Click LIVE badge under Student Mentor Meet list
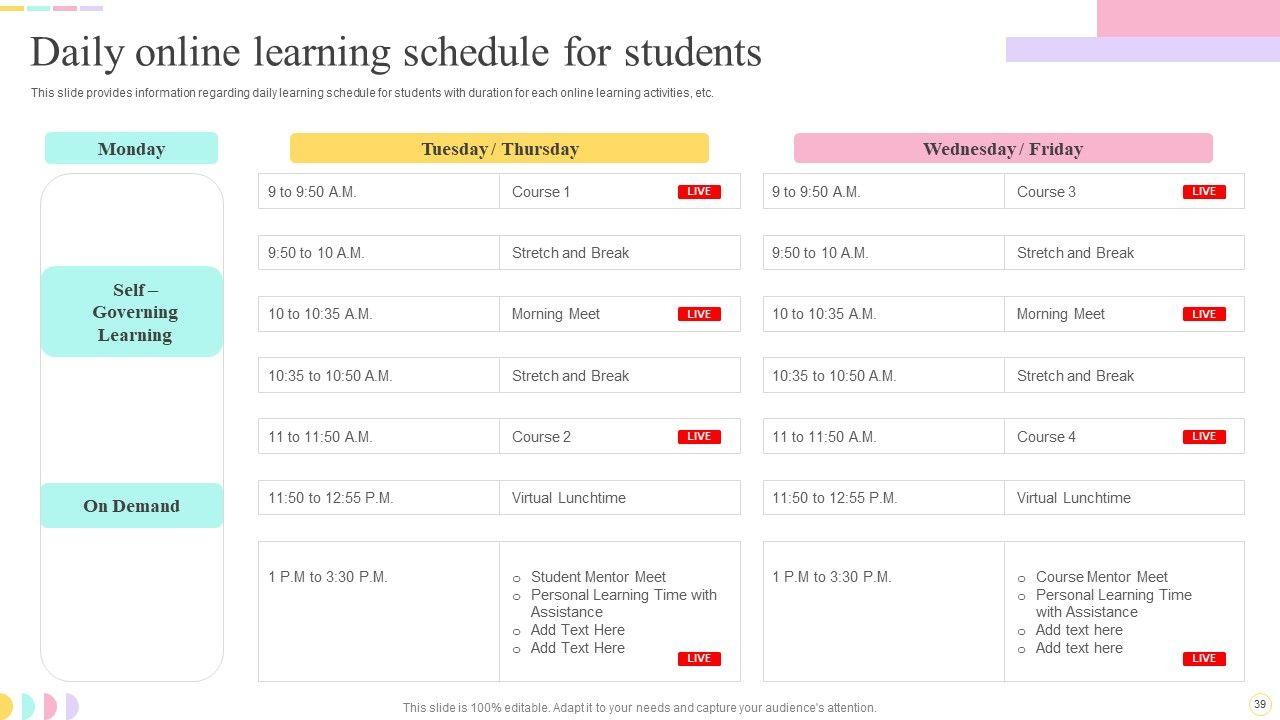 tap(699, 659)
